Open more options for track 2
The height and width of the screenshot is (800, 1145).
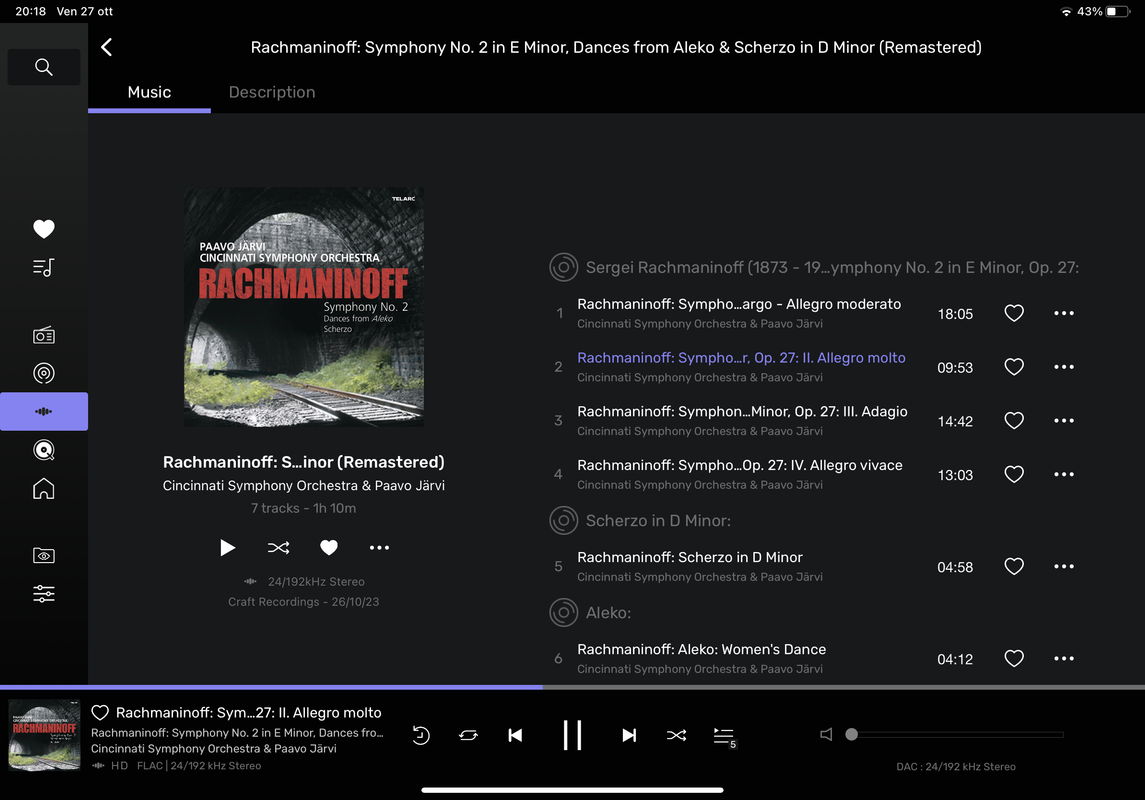(1064, 367)
